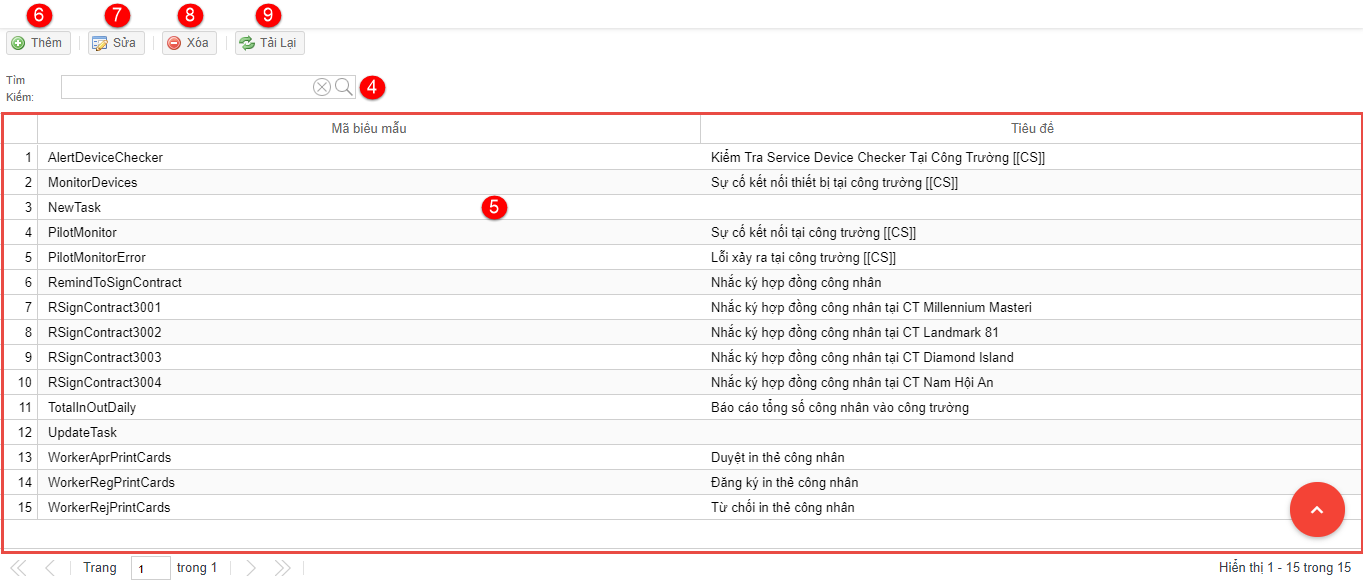Image resolution: width=1363 pixels, height=583 pixels.
Task: Go to the next page arrow
Action: pos(251,568)
